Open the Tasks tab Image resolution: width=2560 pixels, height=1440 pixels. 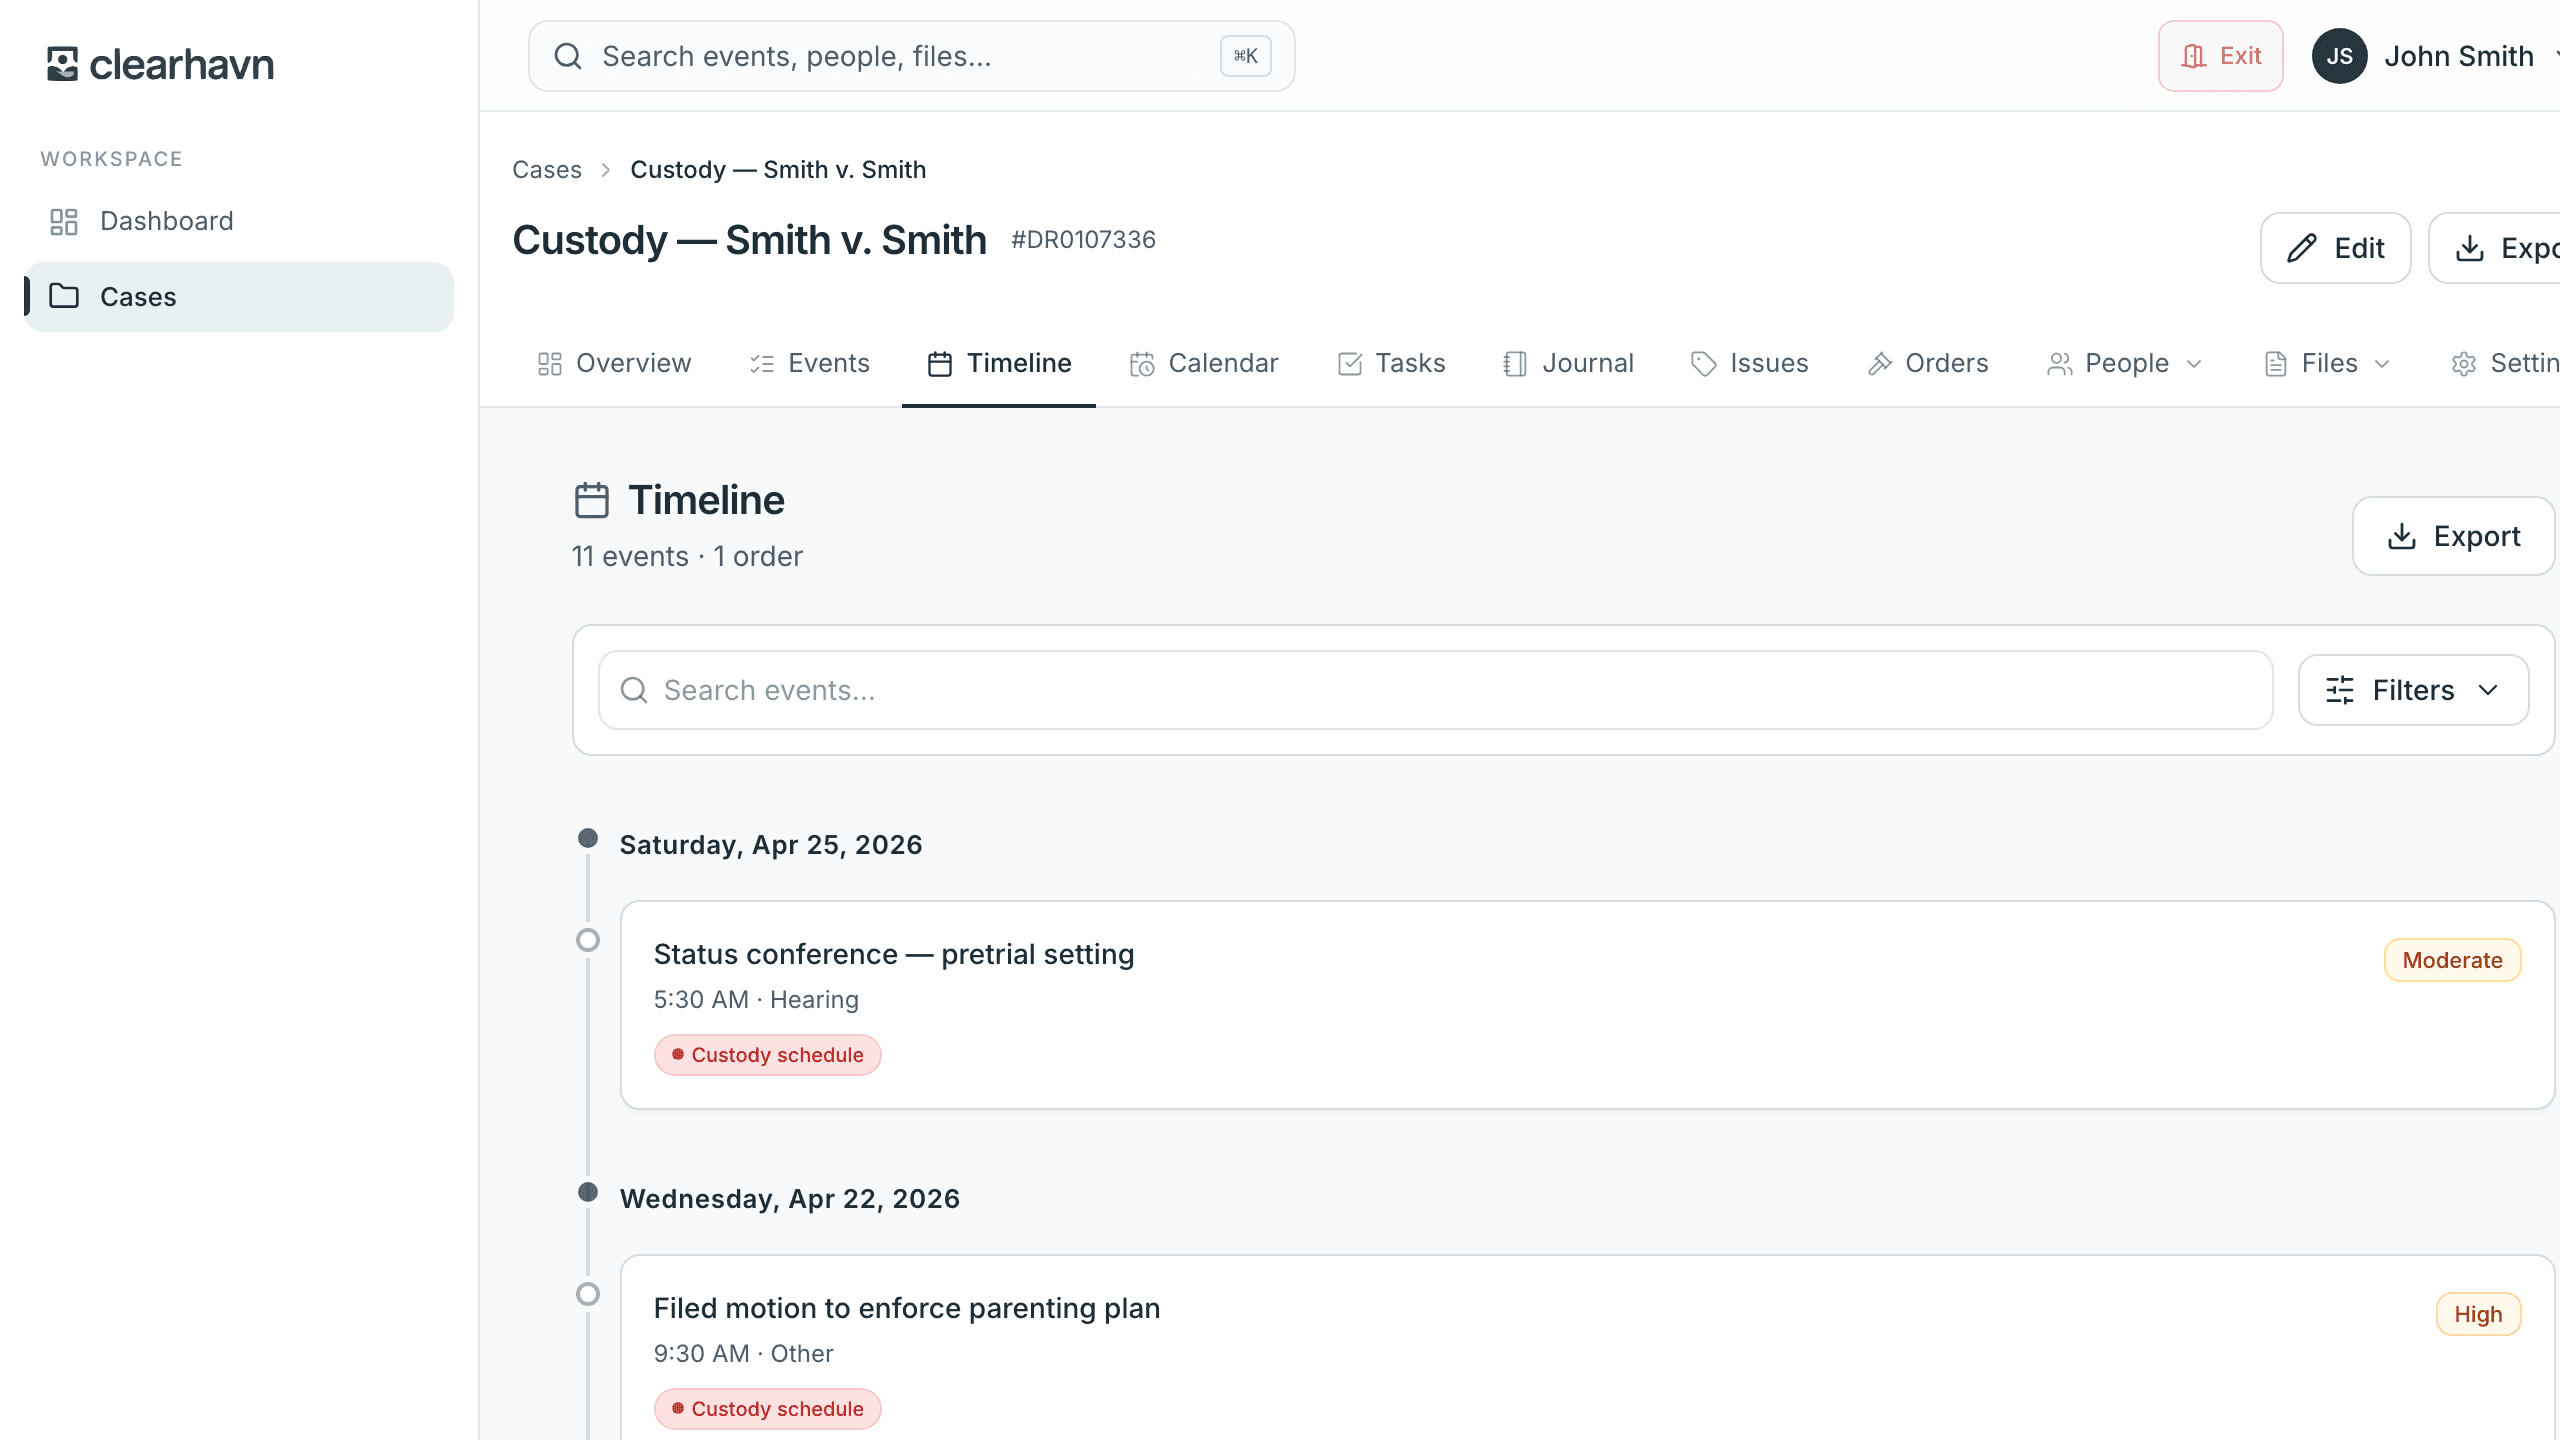click(x=1391, y=363)
